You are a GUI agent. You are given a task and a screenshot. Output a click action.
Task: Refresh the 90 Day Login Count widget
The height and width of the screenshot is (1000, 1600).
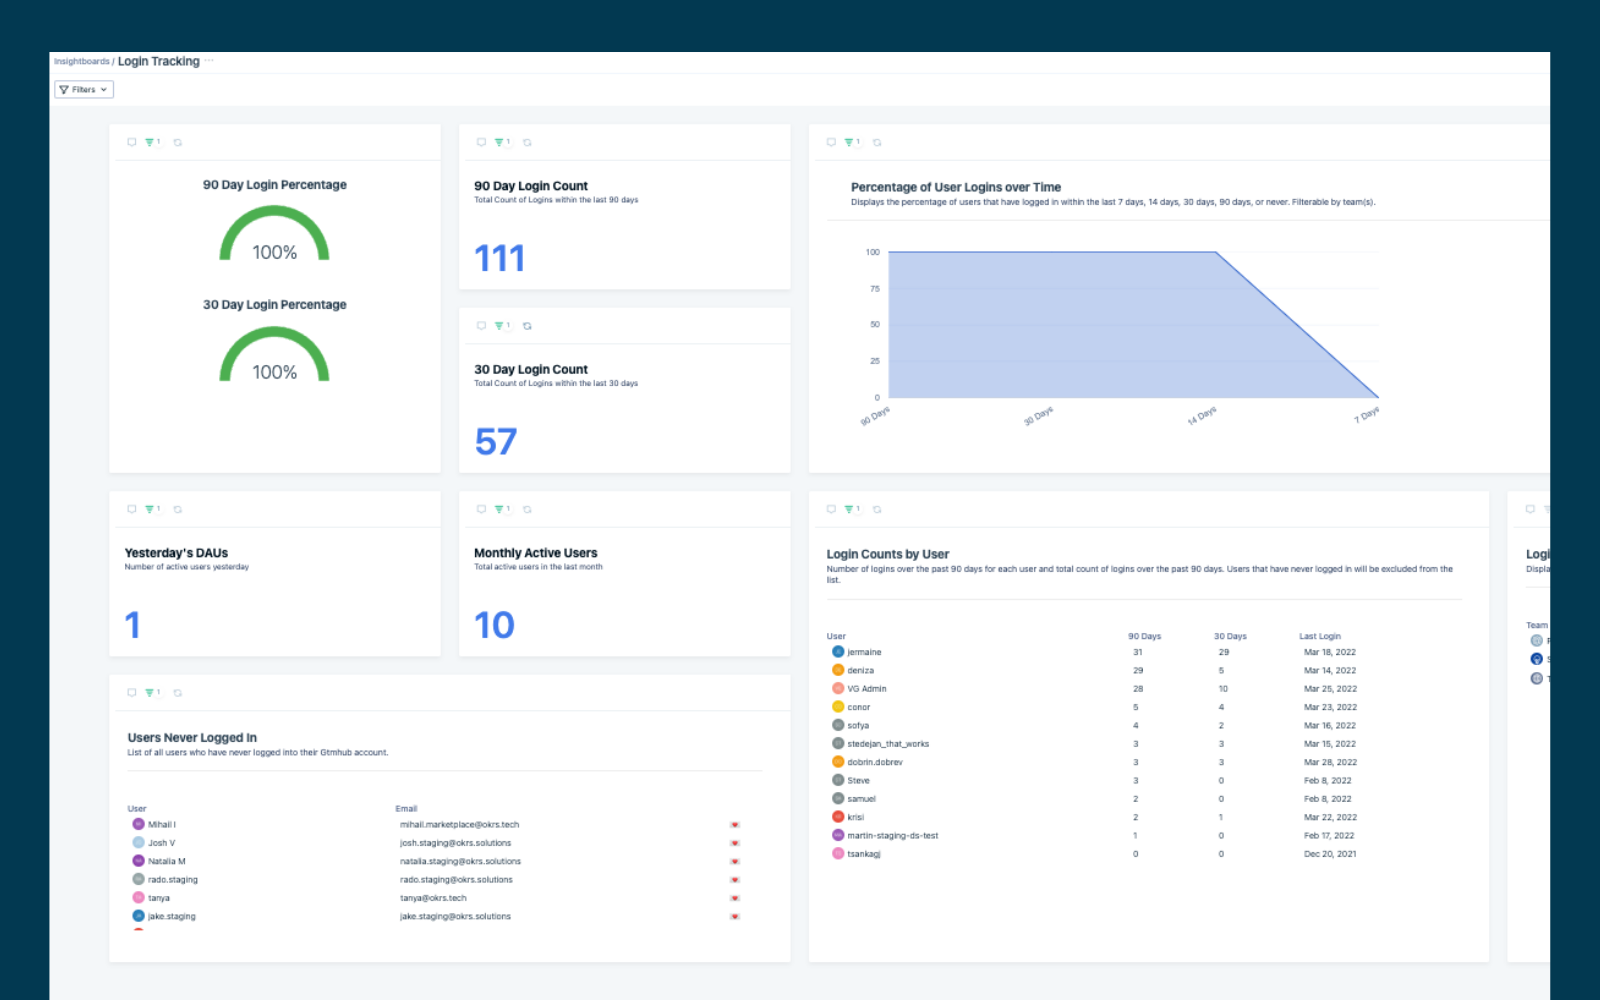click(527, 142)
